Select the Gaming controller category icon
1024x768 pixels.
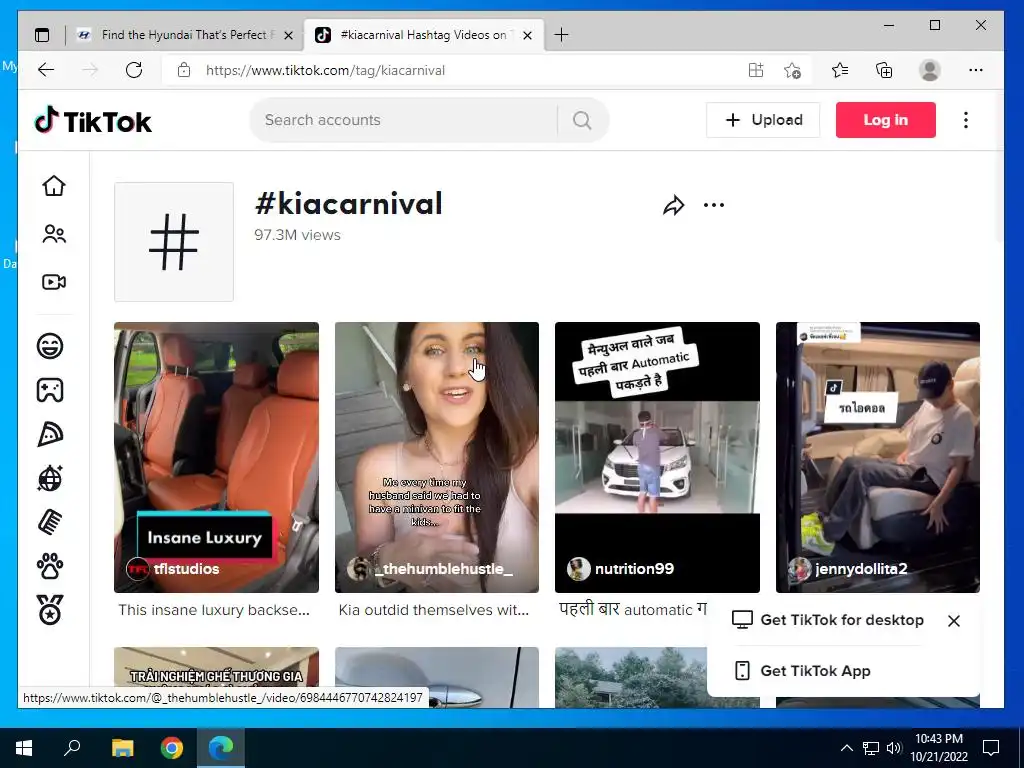point(50,390)
